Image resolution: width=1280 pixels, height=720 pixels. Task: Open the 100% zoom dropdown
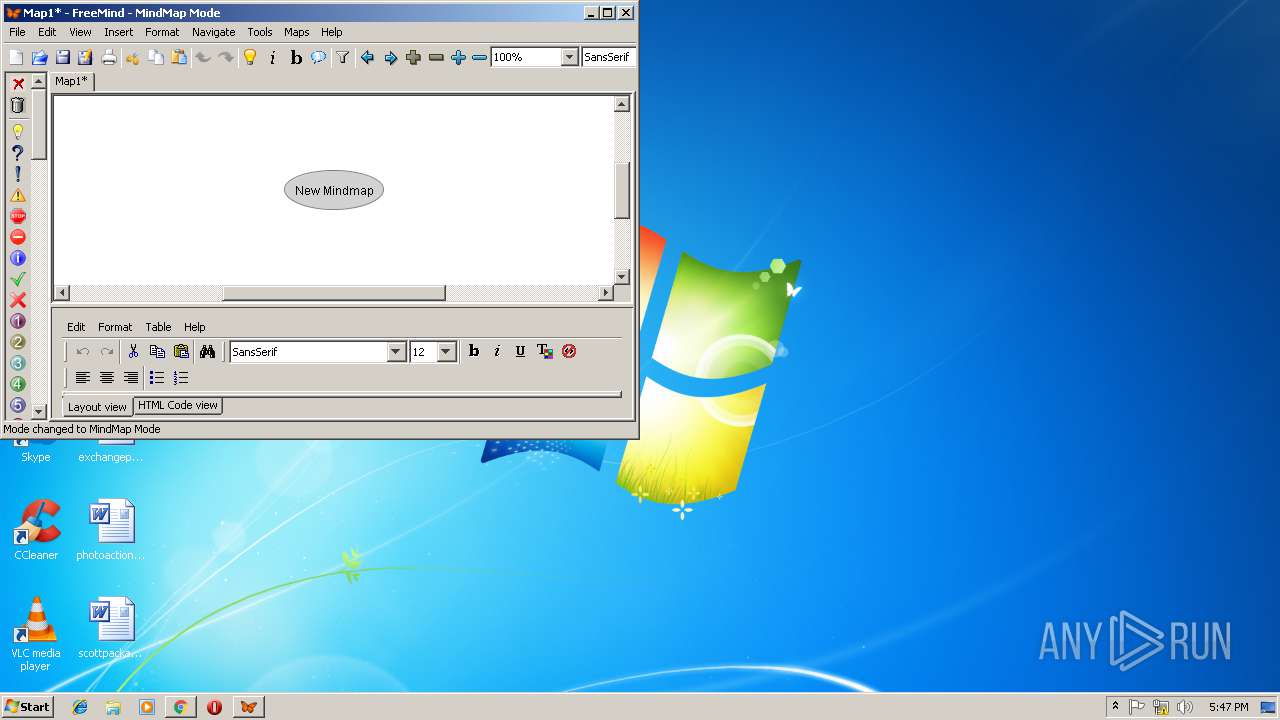569,57
